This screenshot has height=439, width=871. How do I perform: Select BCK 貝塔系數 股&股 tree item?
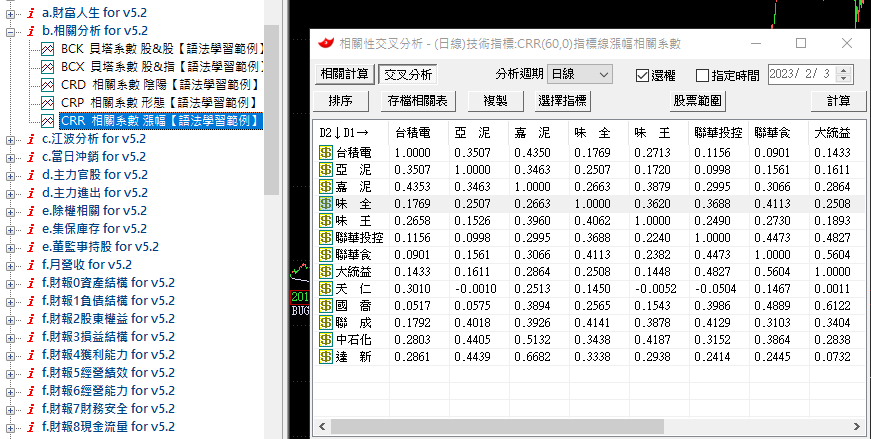pyautogui.click(x=162, y=49)
